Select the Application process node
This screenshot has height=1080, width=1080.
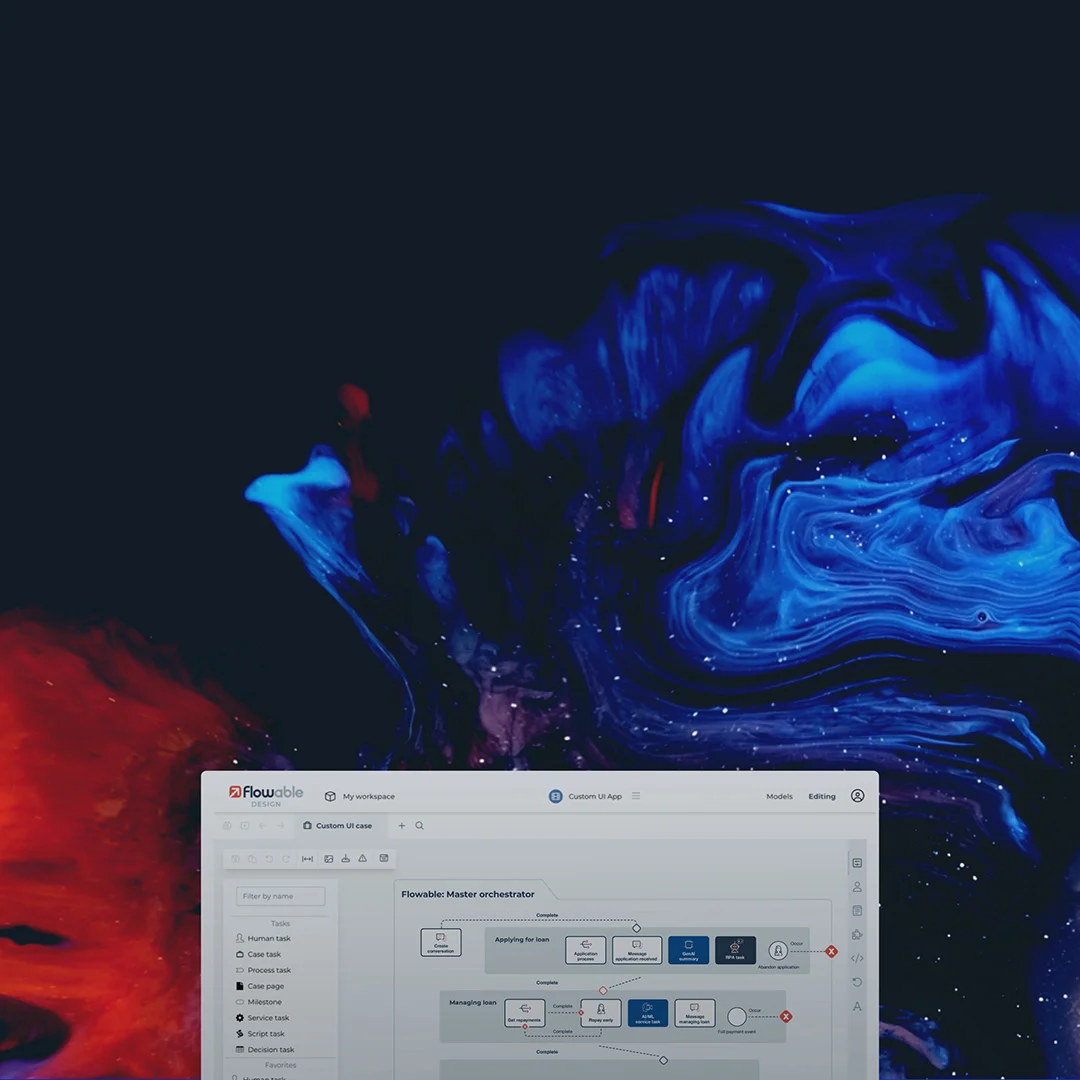(585, 950)
